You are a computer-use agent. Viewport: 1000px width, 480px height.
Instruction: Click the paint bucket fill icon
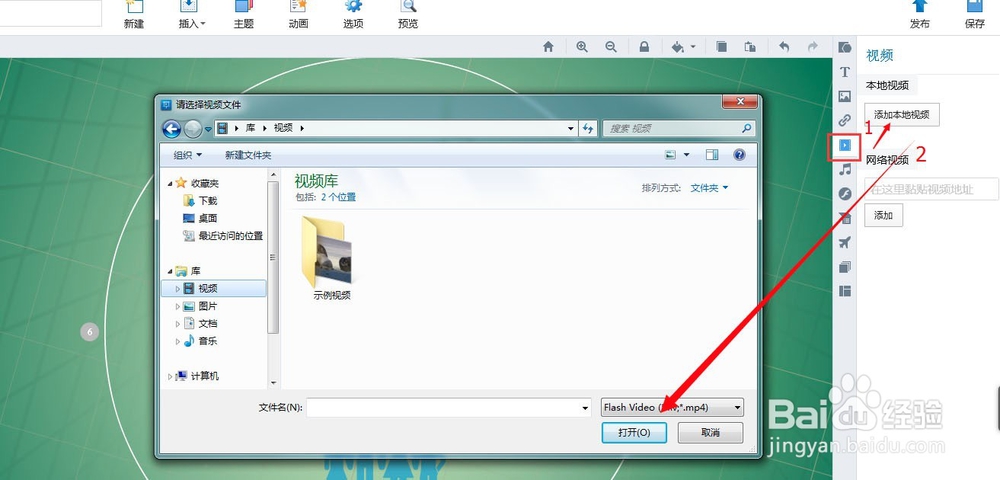(678, 47)
